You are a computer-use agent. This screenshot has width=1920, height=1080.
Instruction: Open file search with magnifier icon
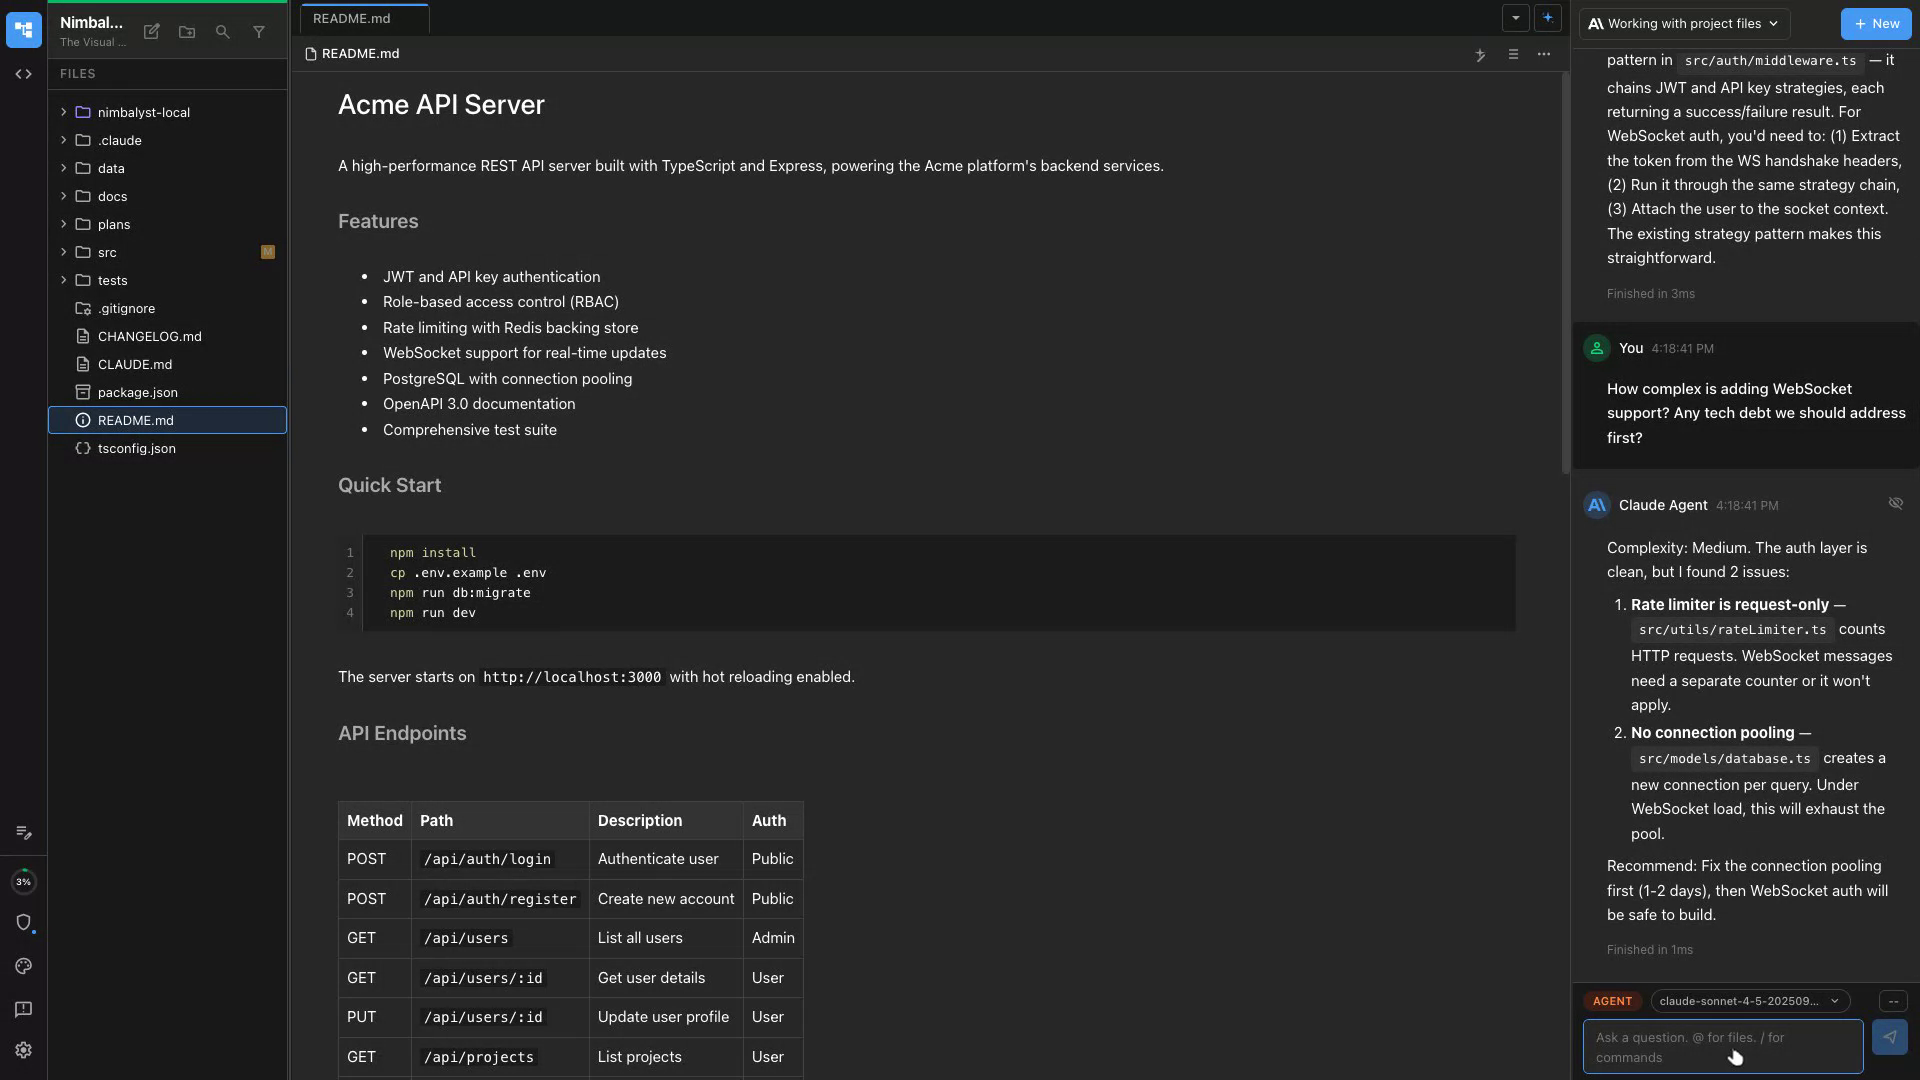223,32
